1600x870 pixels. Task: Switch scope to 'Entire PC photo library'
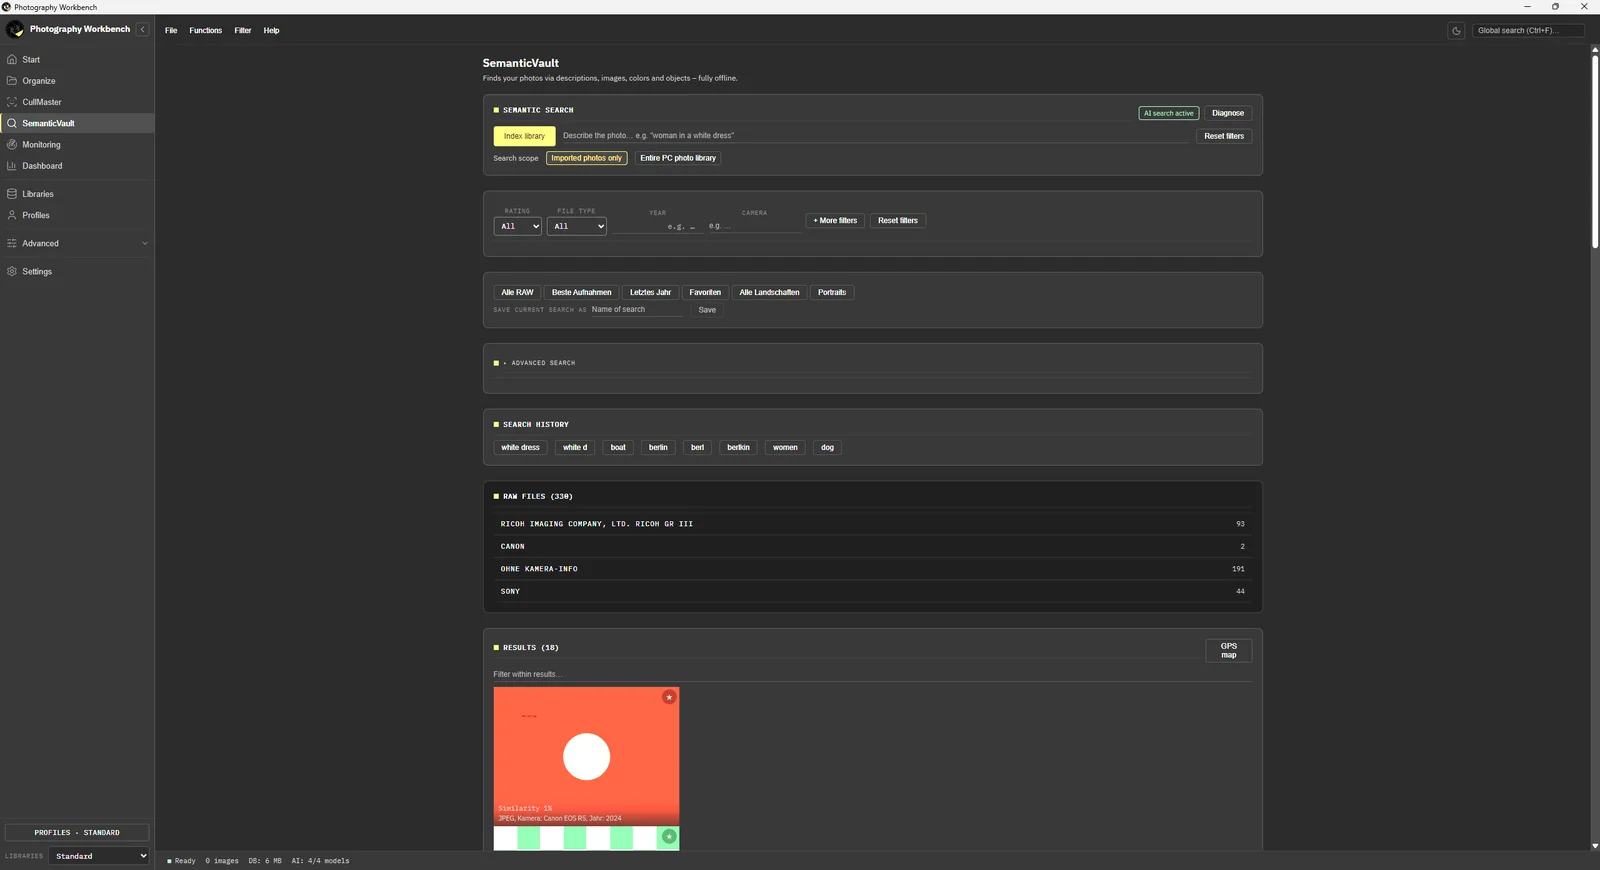tap(678, 158)
